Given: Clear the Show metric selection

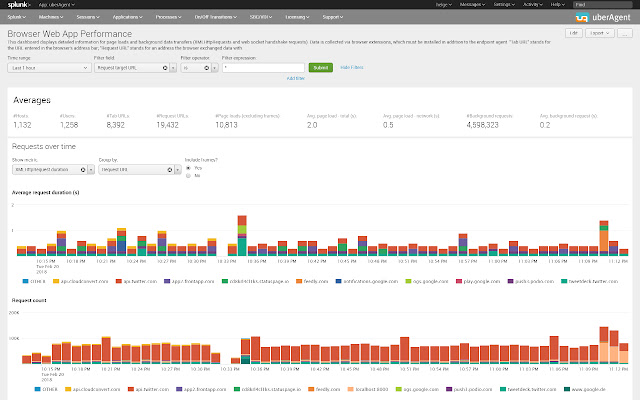Looking at the screenshot, I should point(83,169).
